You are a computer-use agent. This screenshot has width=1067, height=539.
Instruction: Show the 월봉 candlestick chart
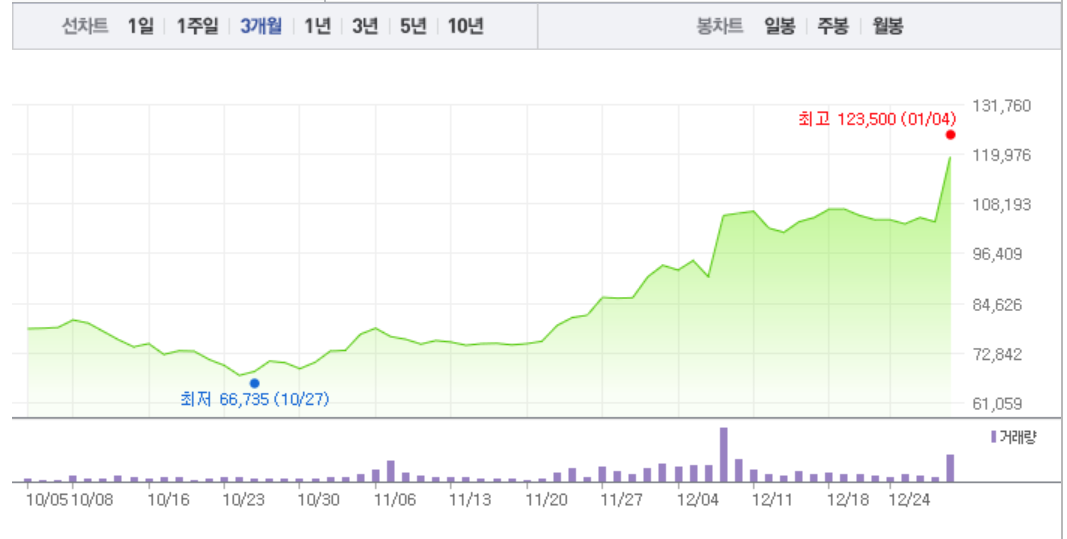887,27
